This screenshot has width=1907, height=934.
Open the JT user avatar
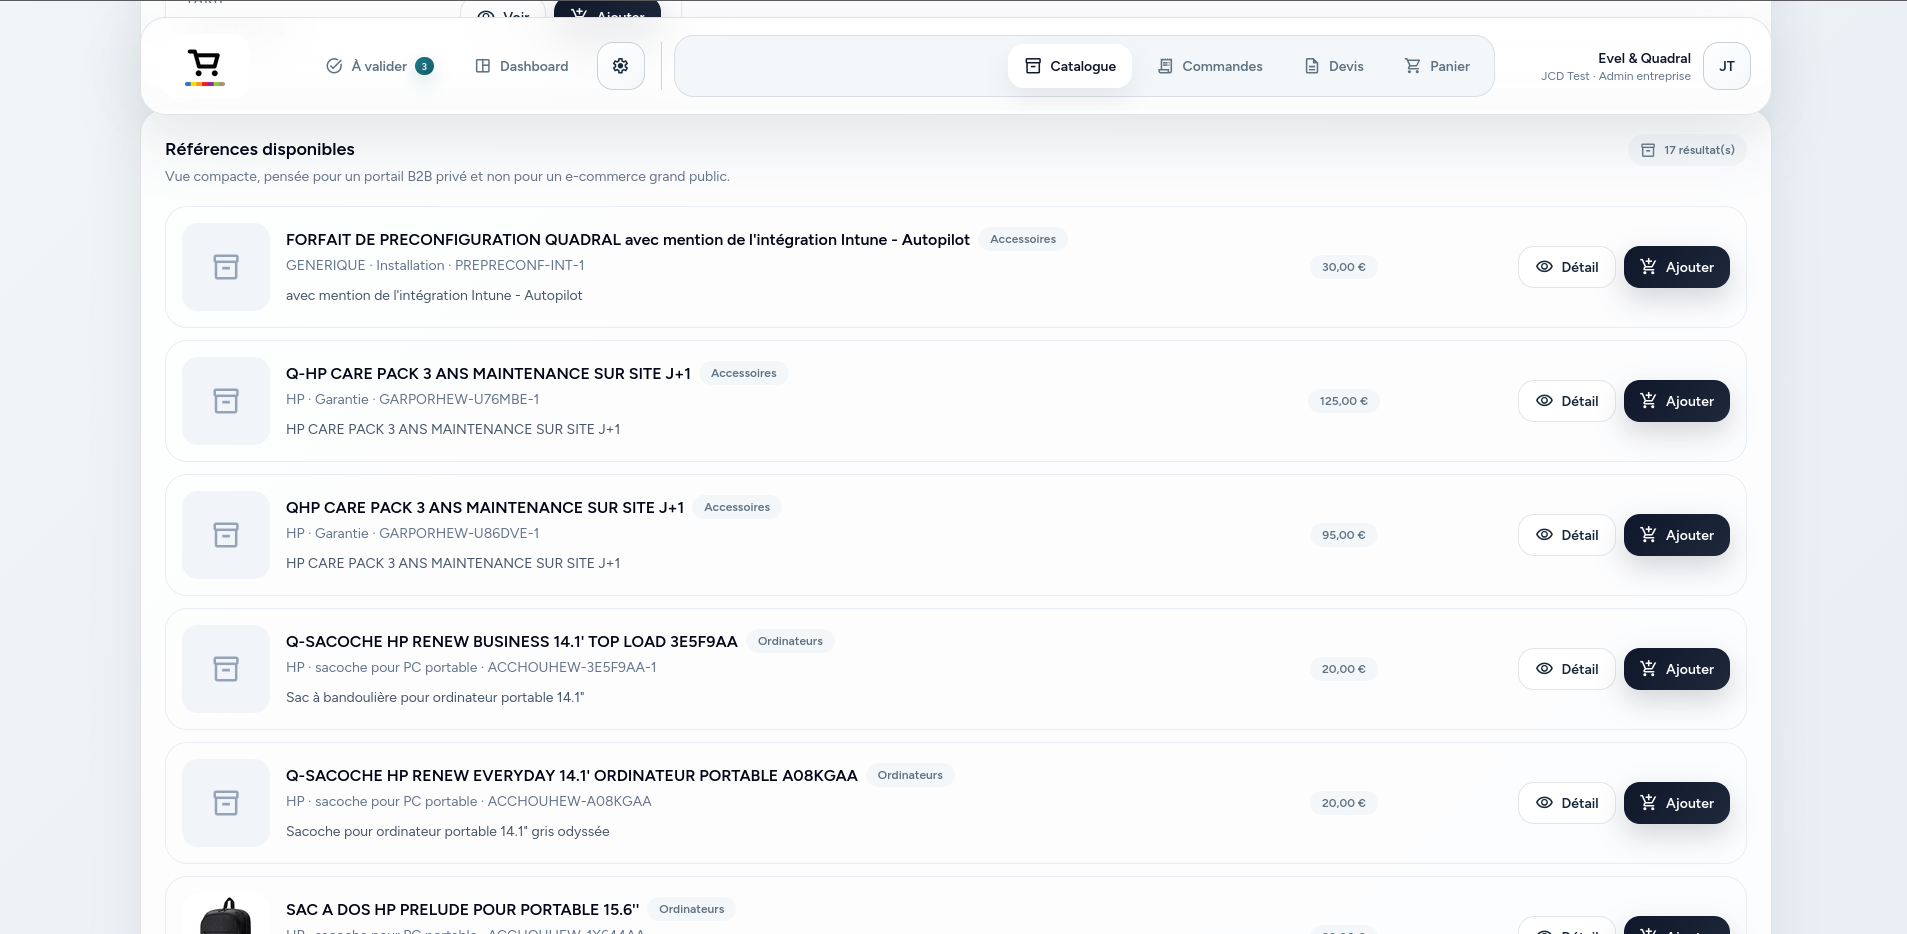click(x=1727, y=66)
